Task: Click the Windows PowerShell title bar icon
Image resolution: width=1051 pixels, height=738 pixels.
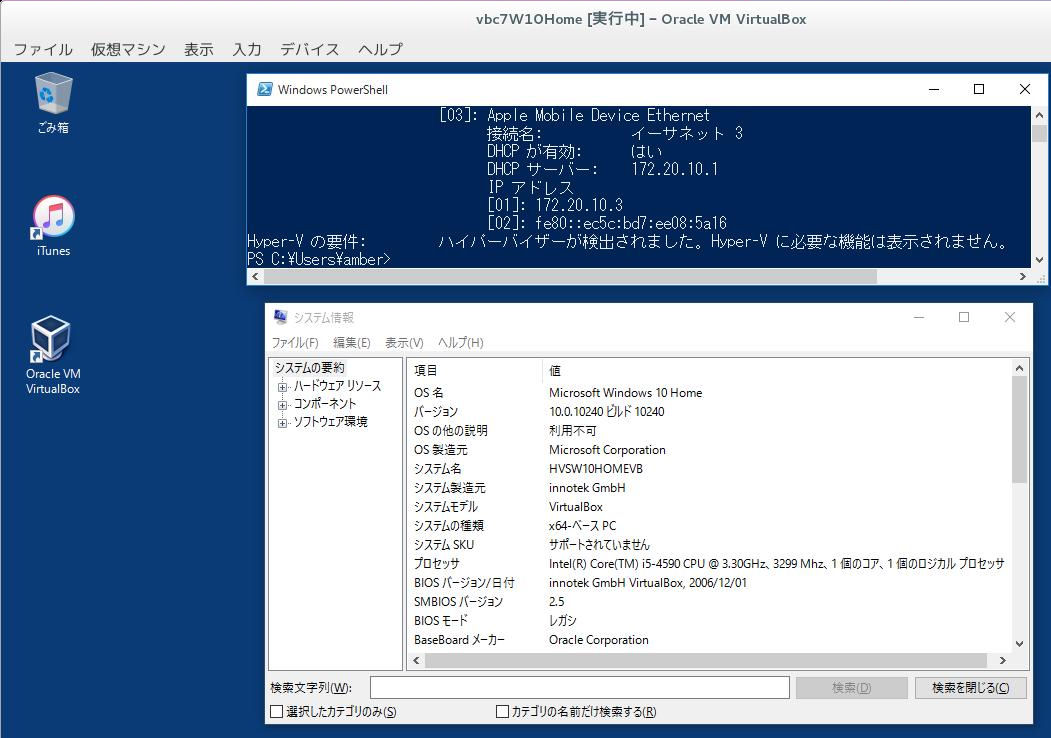Action: (265, 89)
